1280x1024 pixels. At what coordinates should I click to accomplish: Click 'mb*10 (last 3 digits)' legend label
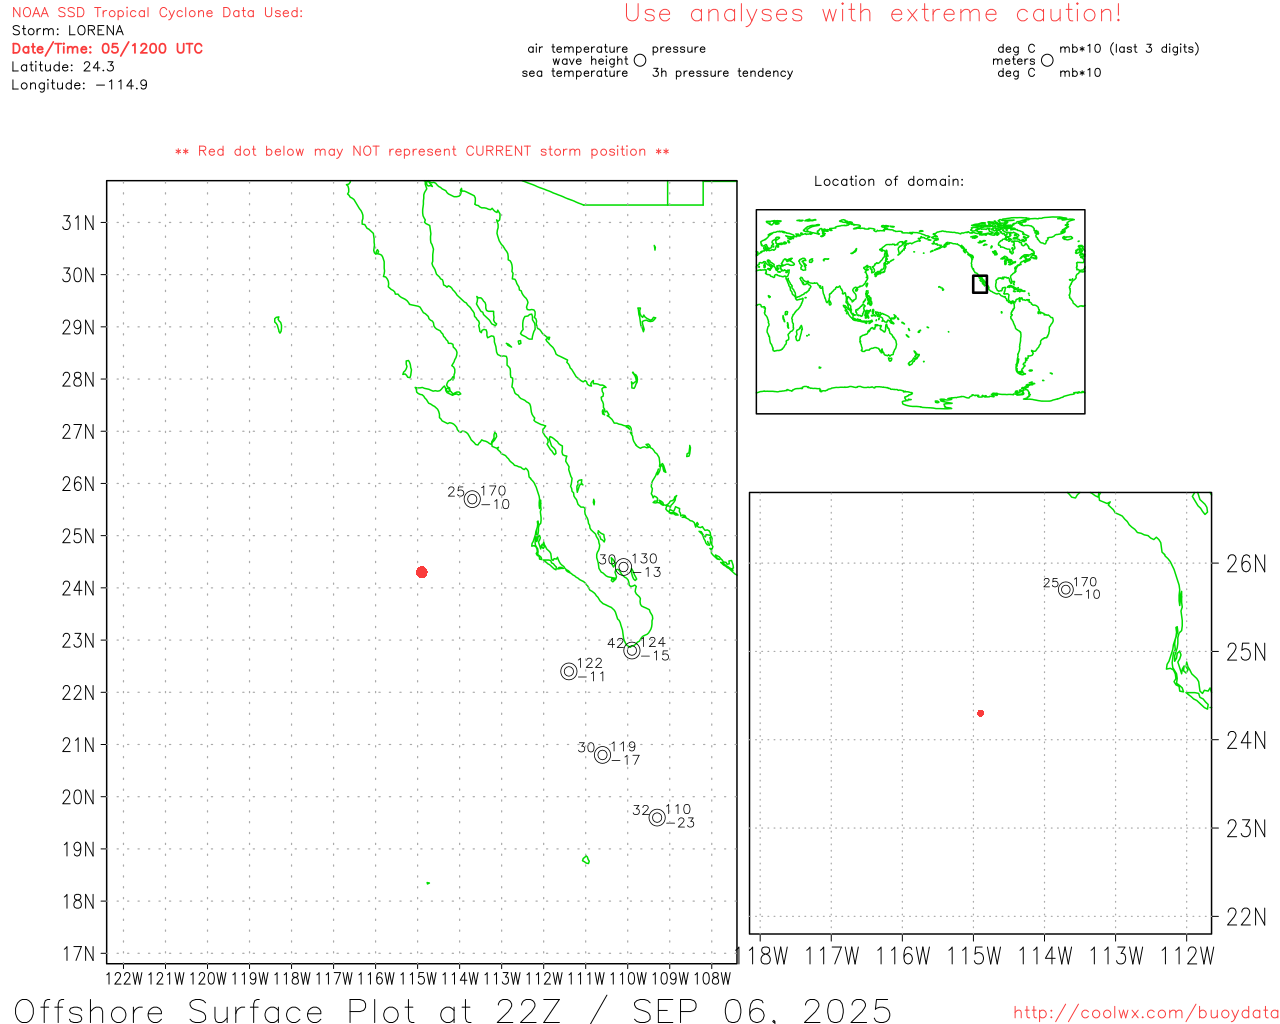1129,49
